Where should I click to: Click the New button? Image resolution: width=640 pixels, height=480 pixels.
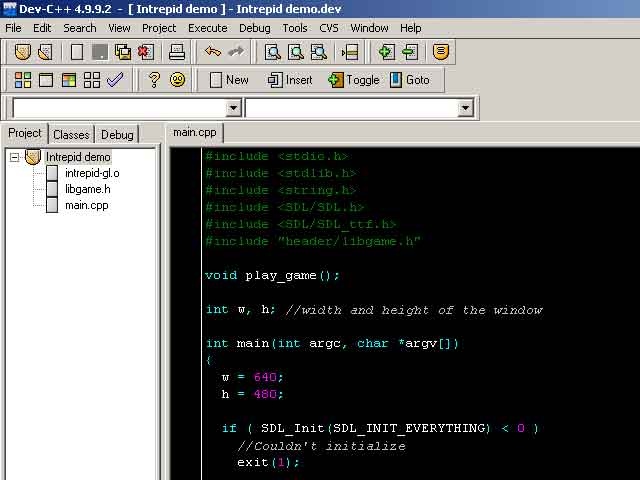click(227, 80)
